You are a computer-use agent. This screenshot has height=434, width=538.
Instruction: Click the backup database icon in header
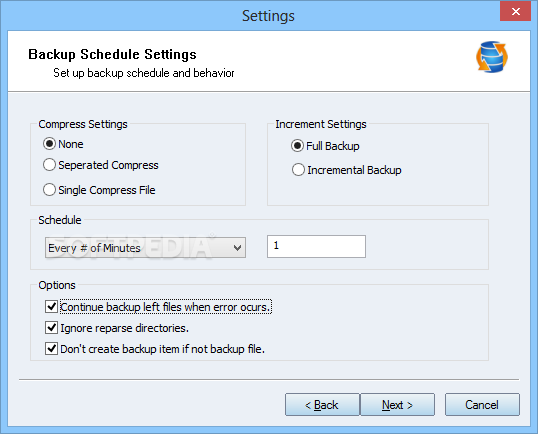tap(492, 57)
